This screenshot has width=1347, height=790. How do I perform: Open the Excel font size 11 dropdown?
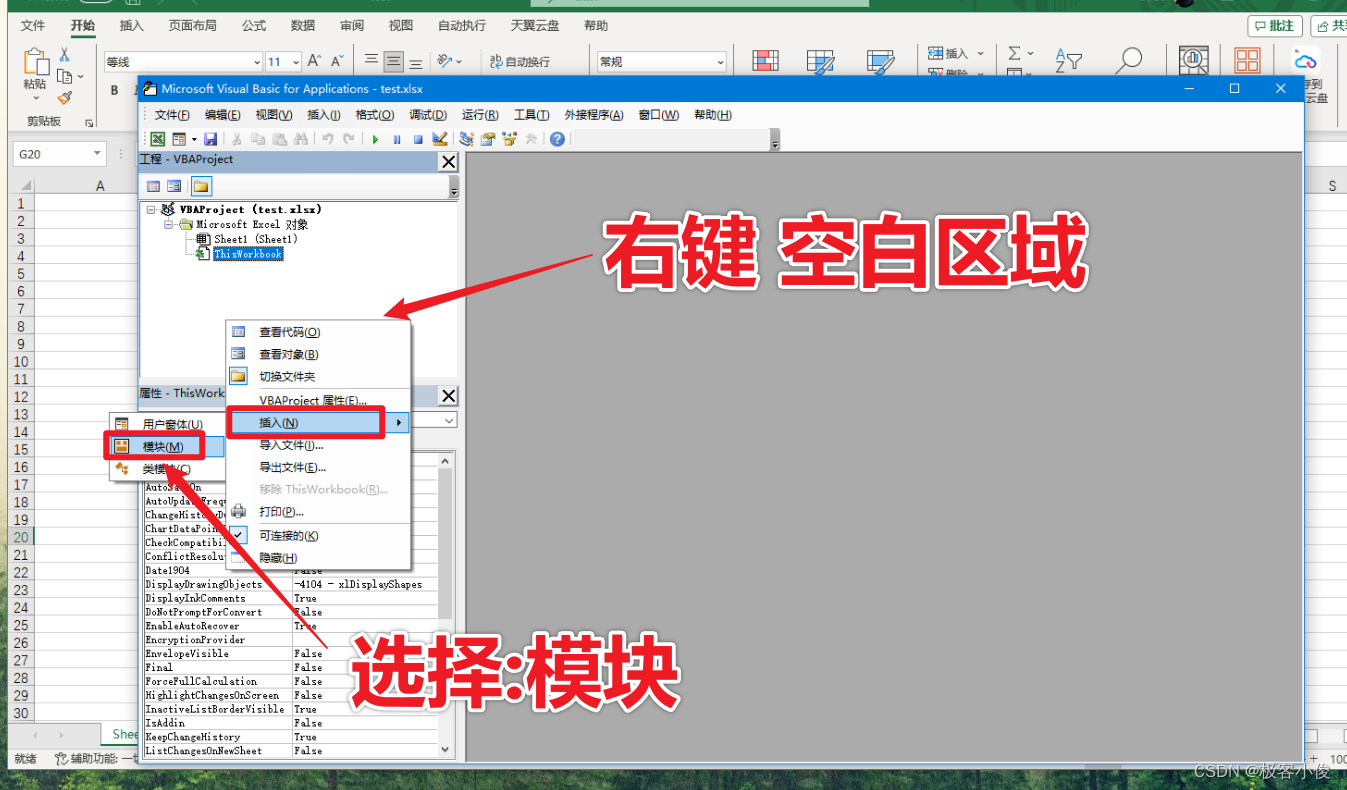[x=296, y=62]
